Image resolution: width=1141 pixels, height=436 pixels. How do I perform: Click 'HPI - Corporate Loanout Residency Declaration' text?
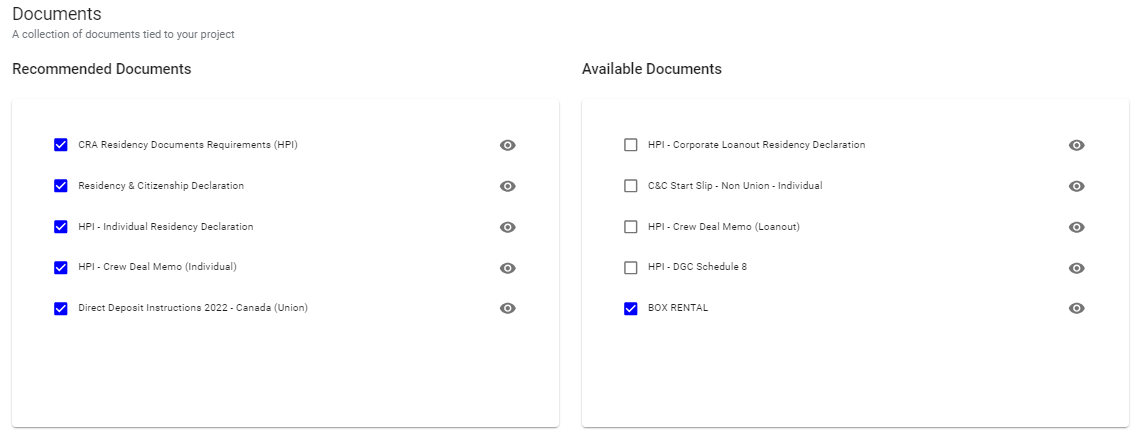coord(757,145)
